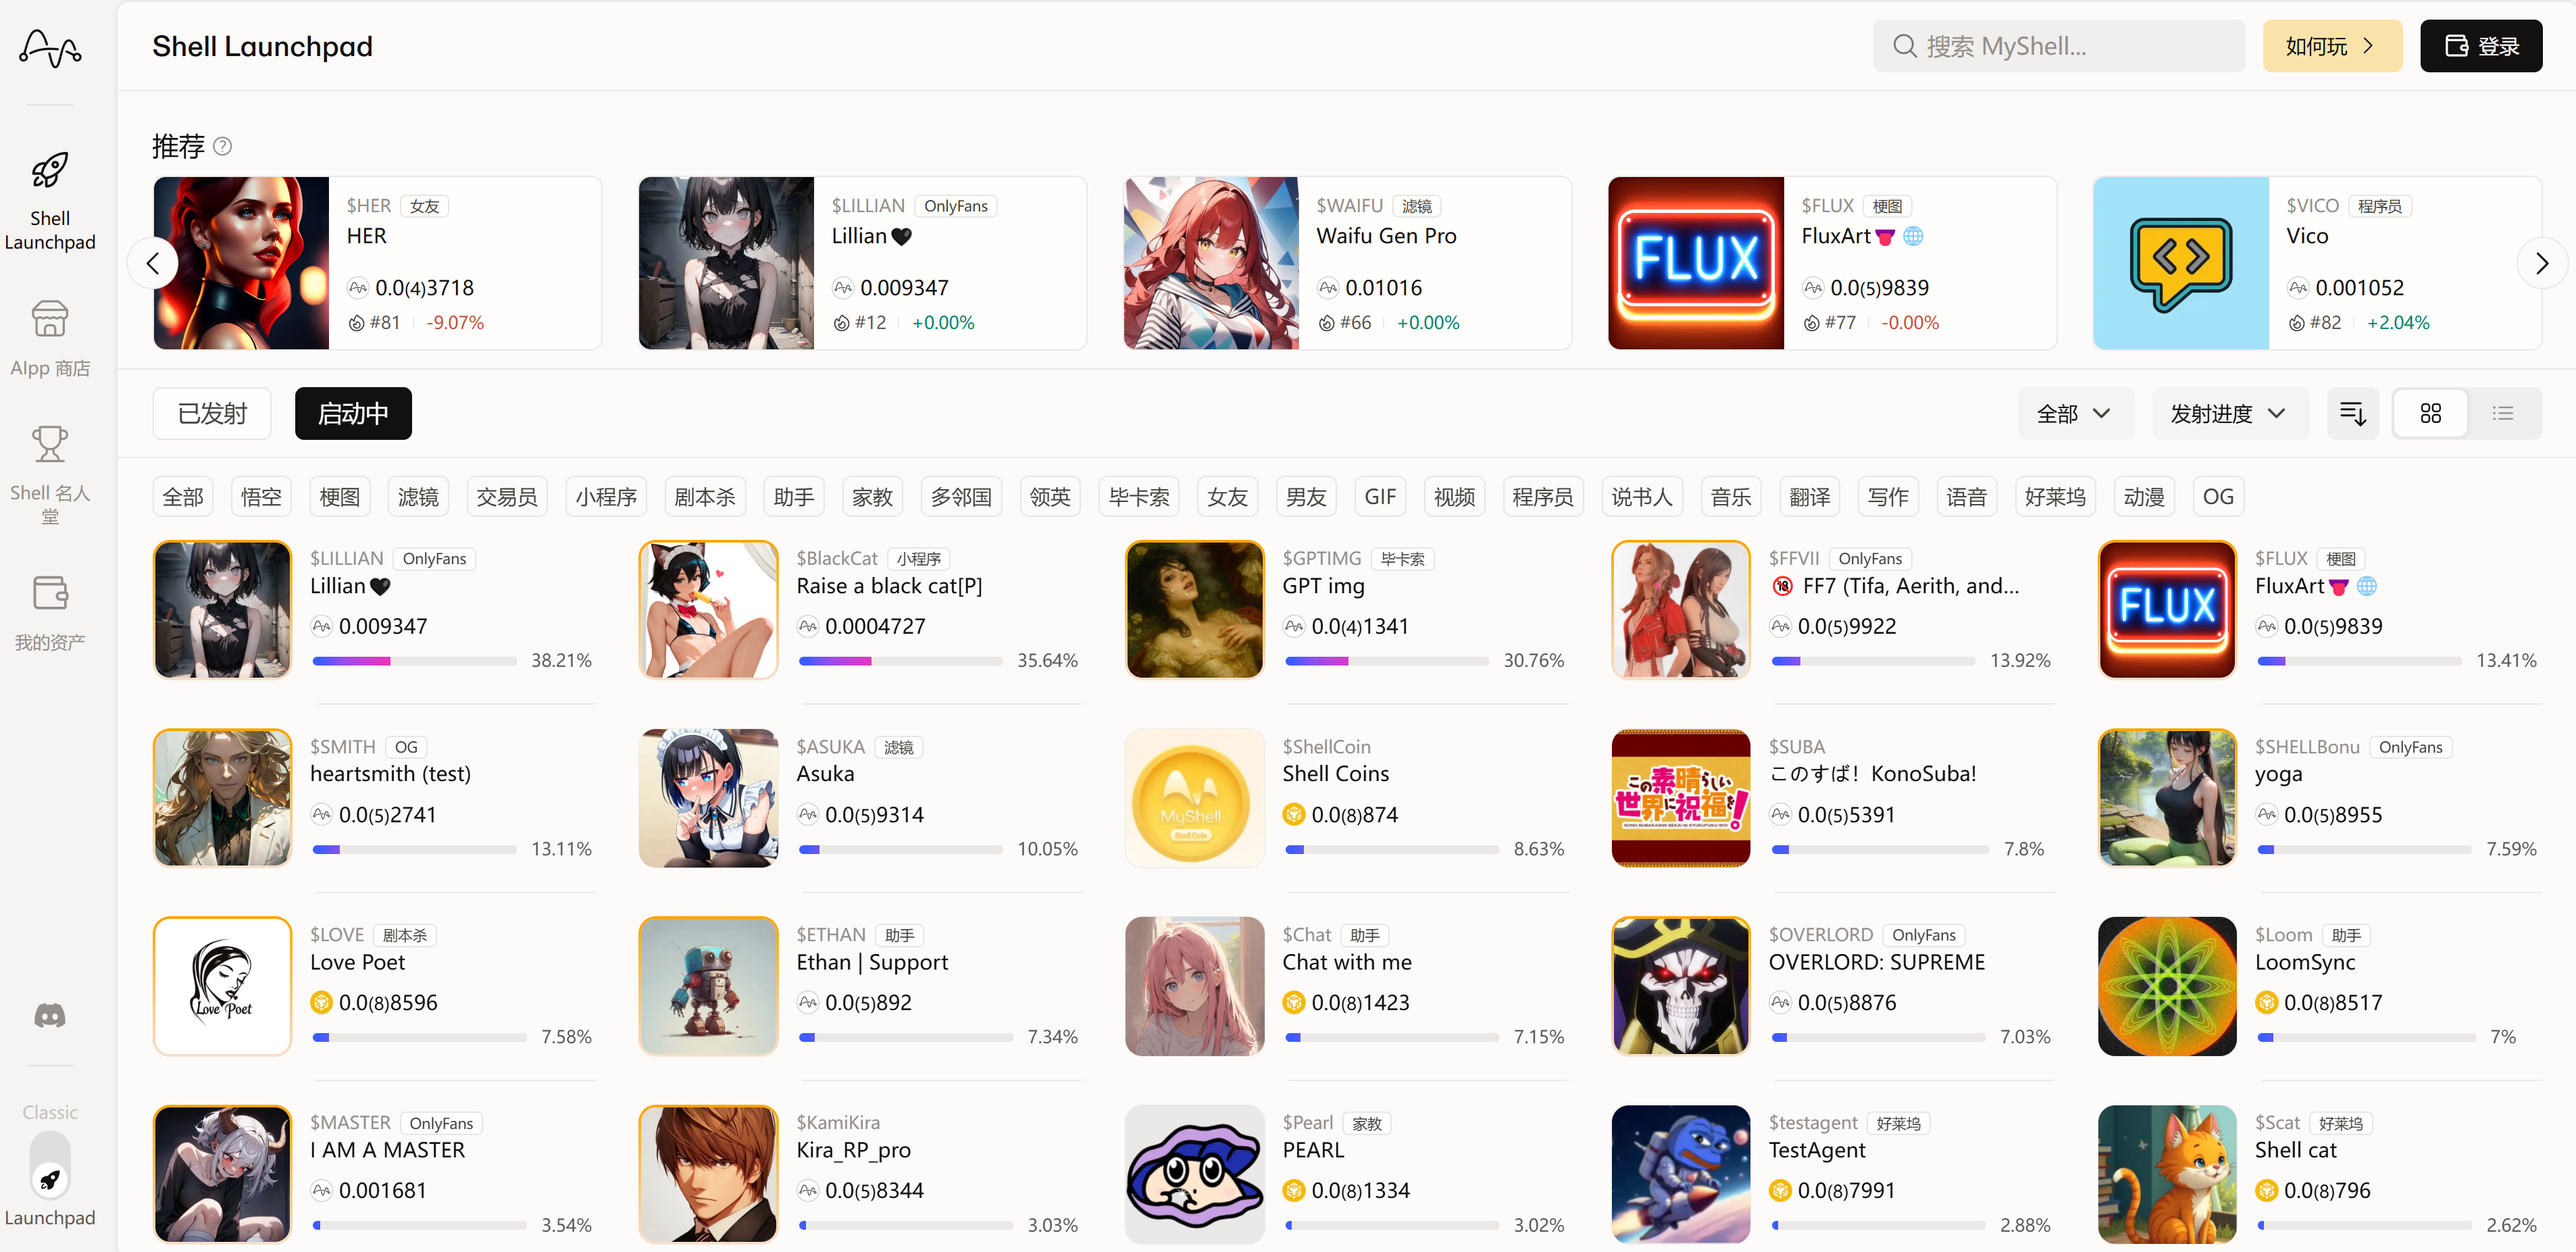Click Lillian's 38.21% launch progress bar
This screenshot has height=1252, width=2576.
coord(414,661)
